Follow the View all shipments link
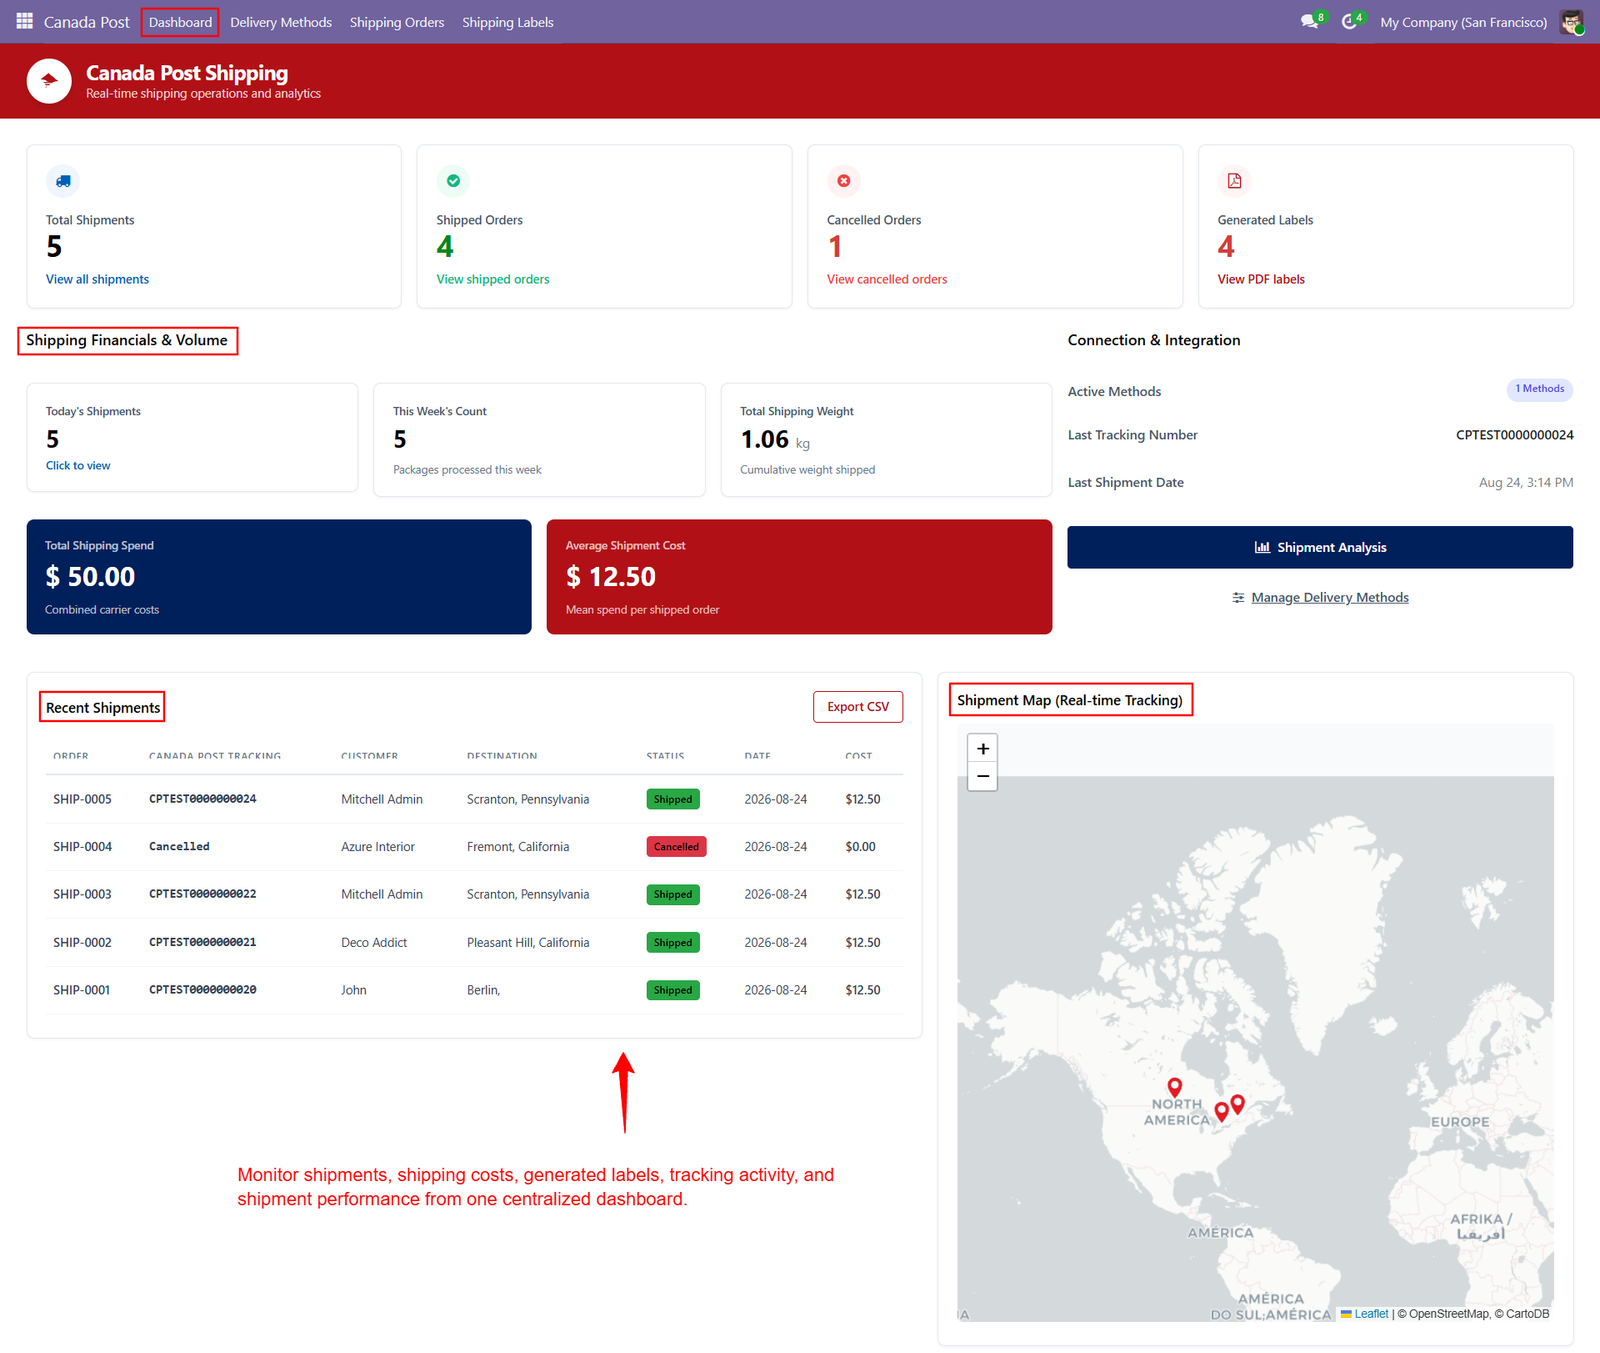1600x1353 pixels. coord(97,279)
